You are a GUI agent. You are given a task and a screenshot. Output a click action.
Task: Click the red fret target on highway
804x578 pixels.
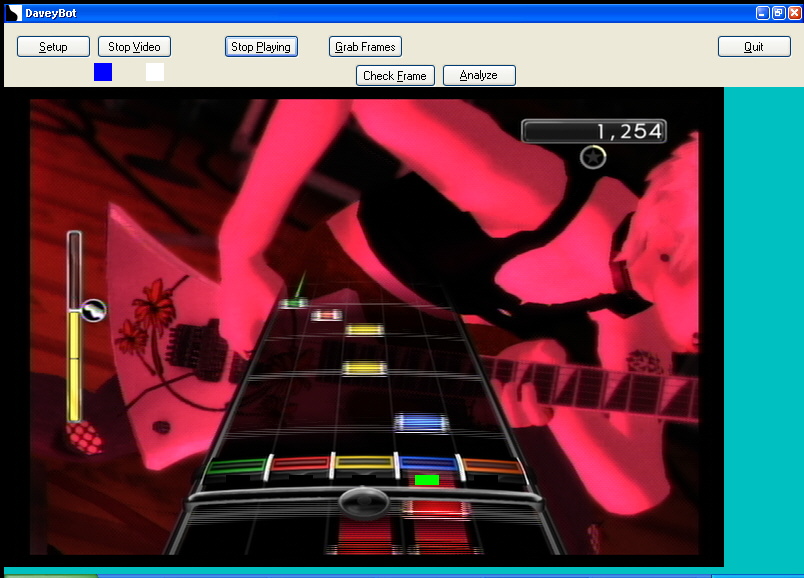pos(300,464)
